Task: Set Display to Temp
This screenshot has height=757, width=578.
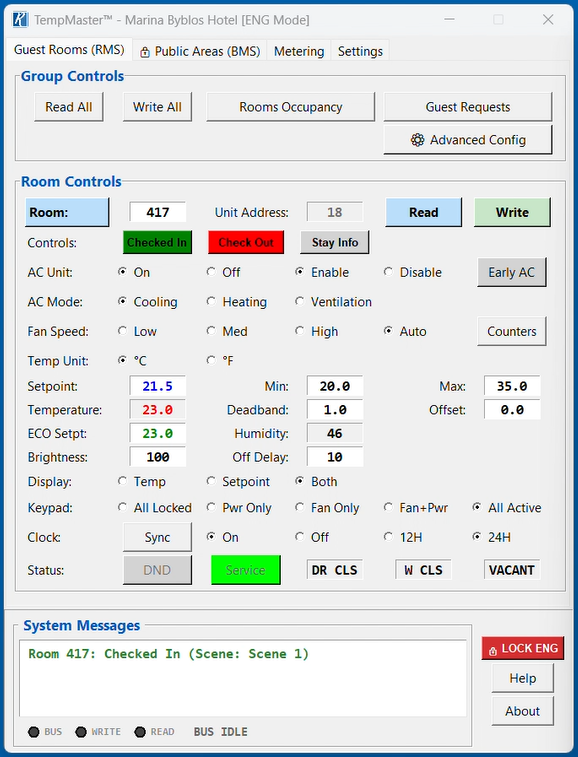Action: tap(142, 482)
